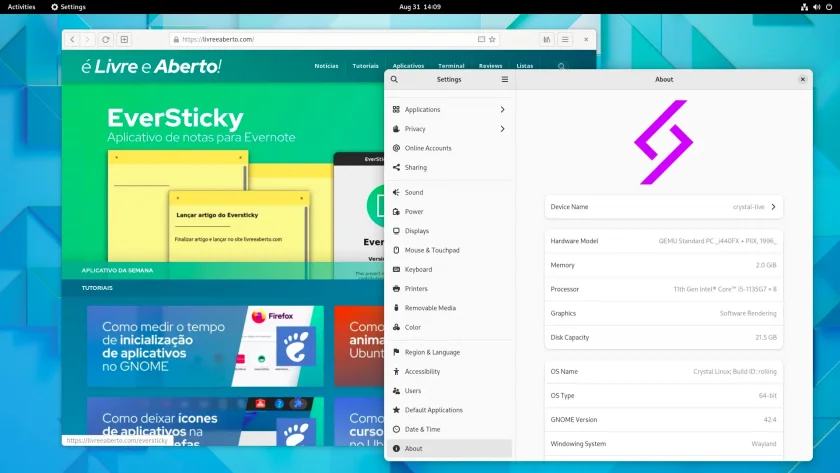Open browser hamburger menu

[x=565, y=39]
